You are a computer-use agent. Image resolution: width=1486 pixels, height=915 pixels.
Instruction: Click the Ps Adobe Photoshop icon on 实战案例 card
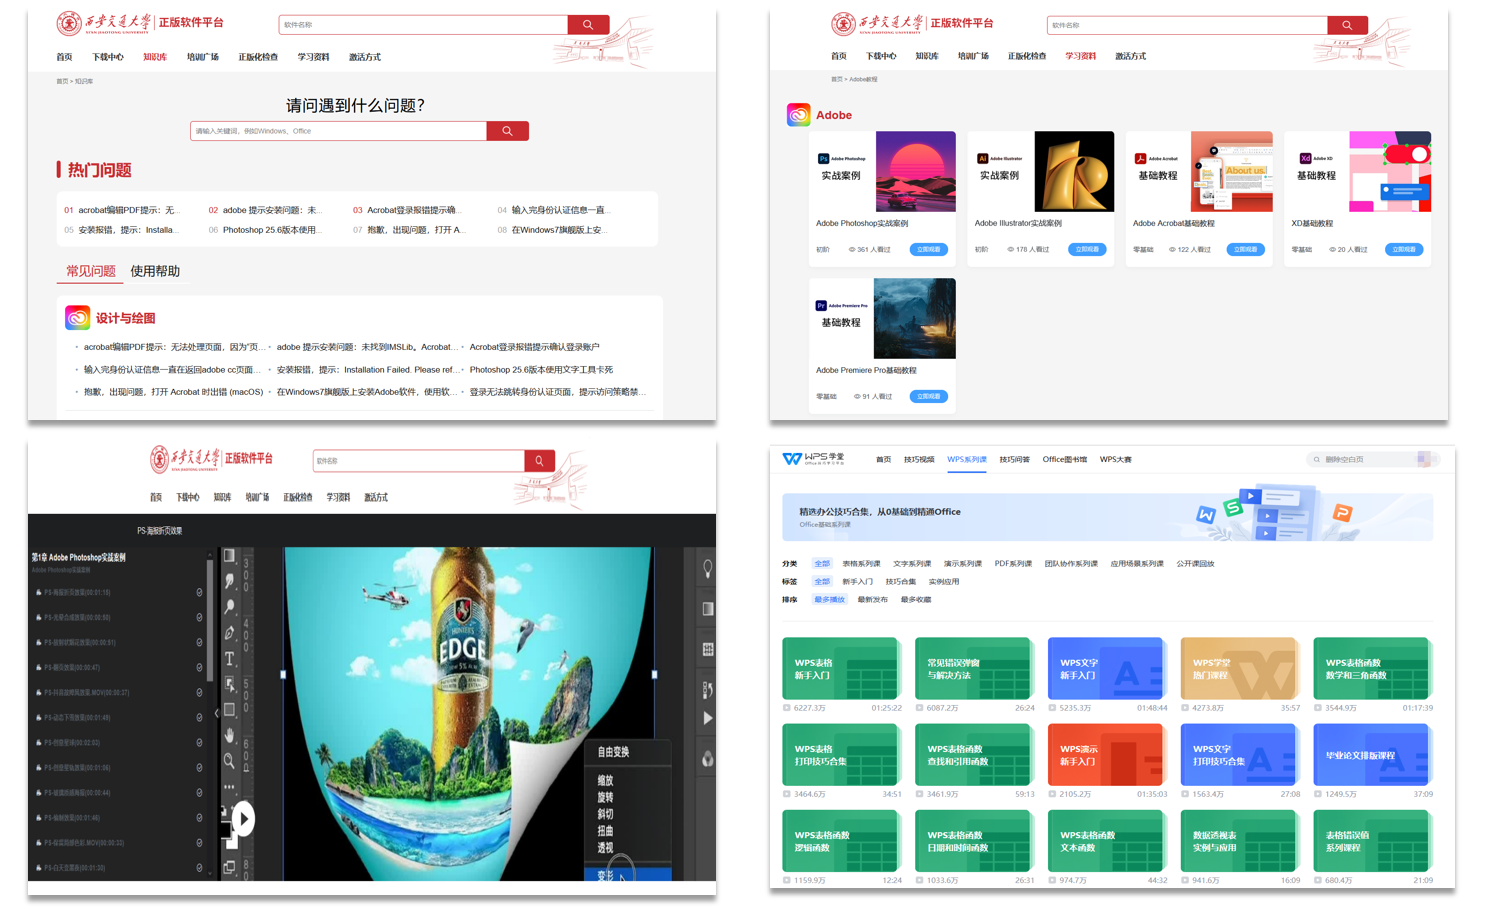click(x=824, y=158)
